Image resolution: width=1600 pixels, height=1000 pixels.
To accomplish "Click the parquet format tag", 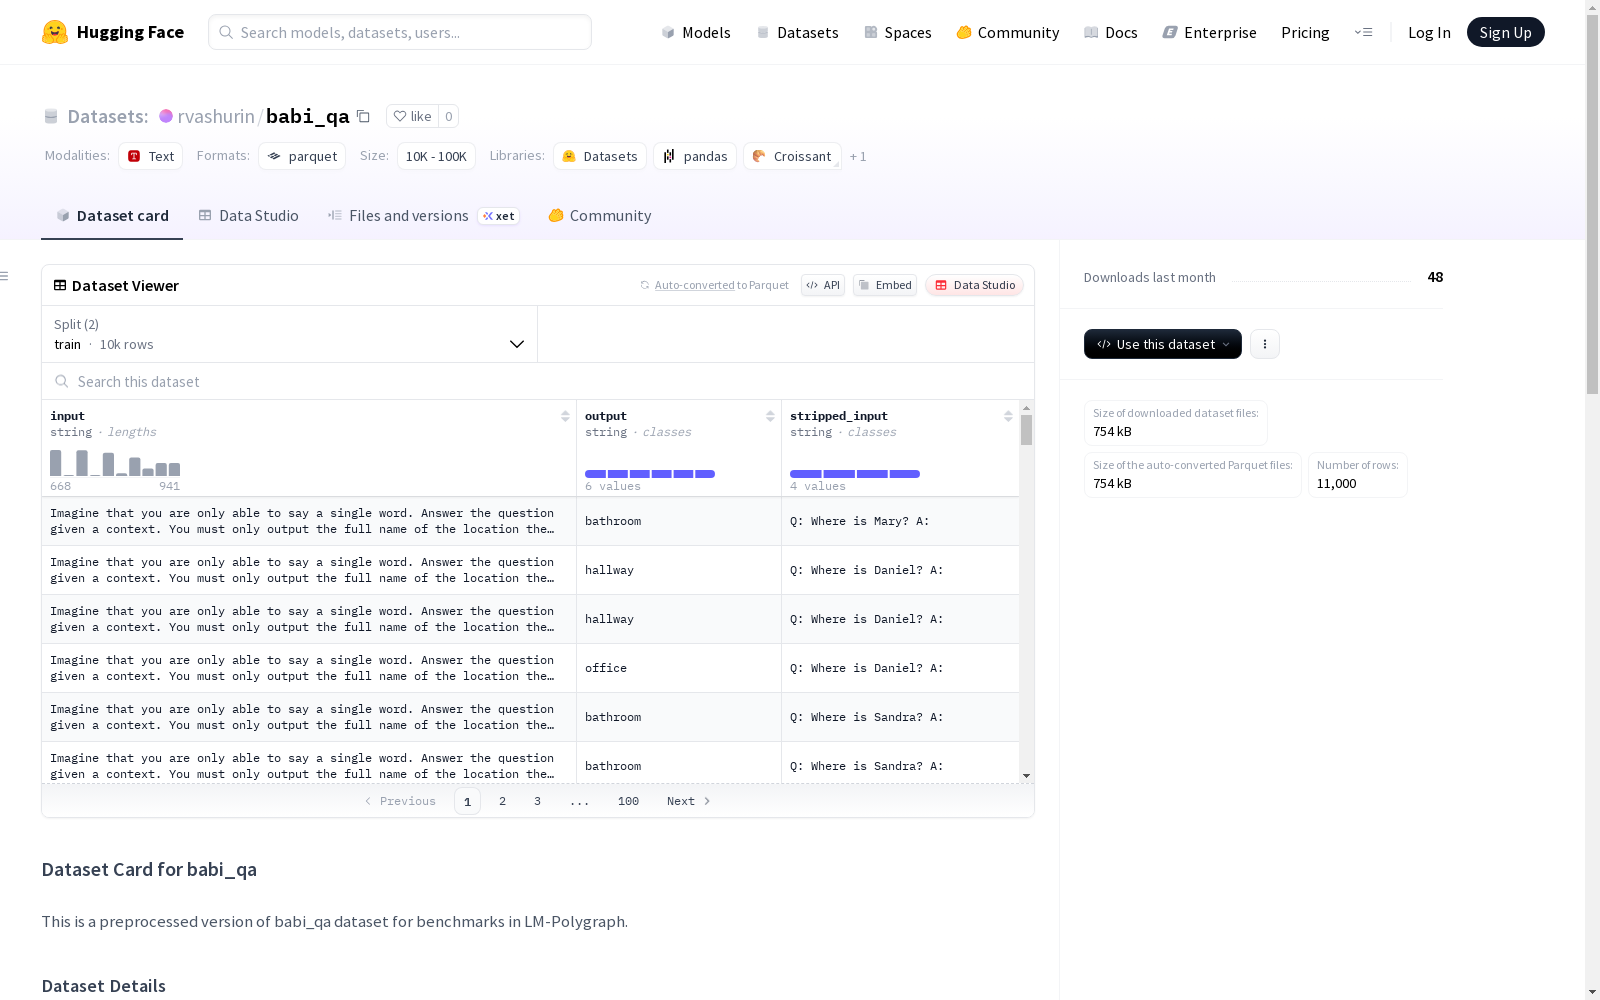I will (x=302, y=156).
